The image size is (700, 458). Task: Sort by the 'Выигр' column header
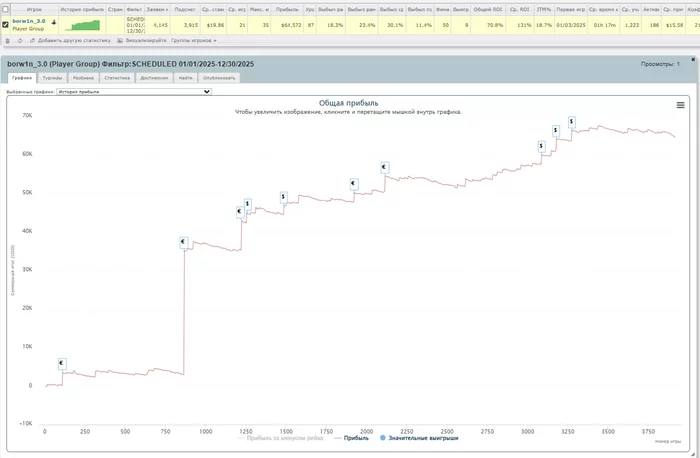(461, 9)
